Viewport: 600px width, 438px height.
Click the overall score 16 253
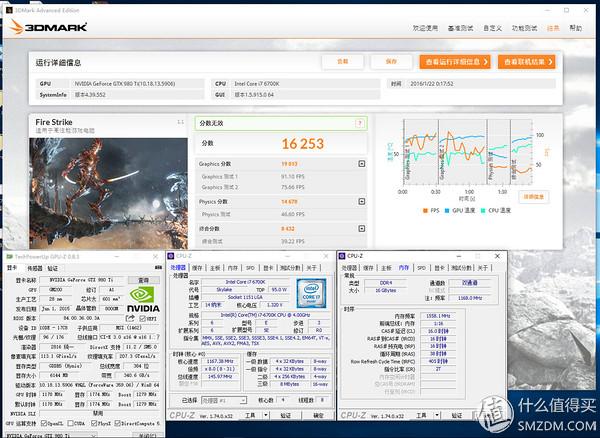(303, 144)
